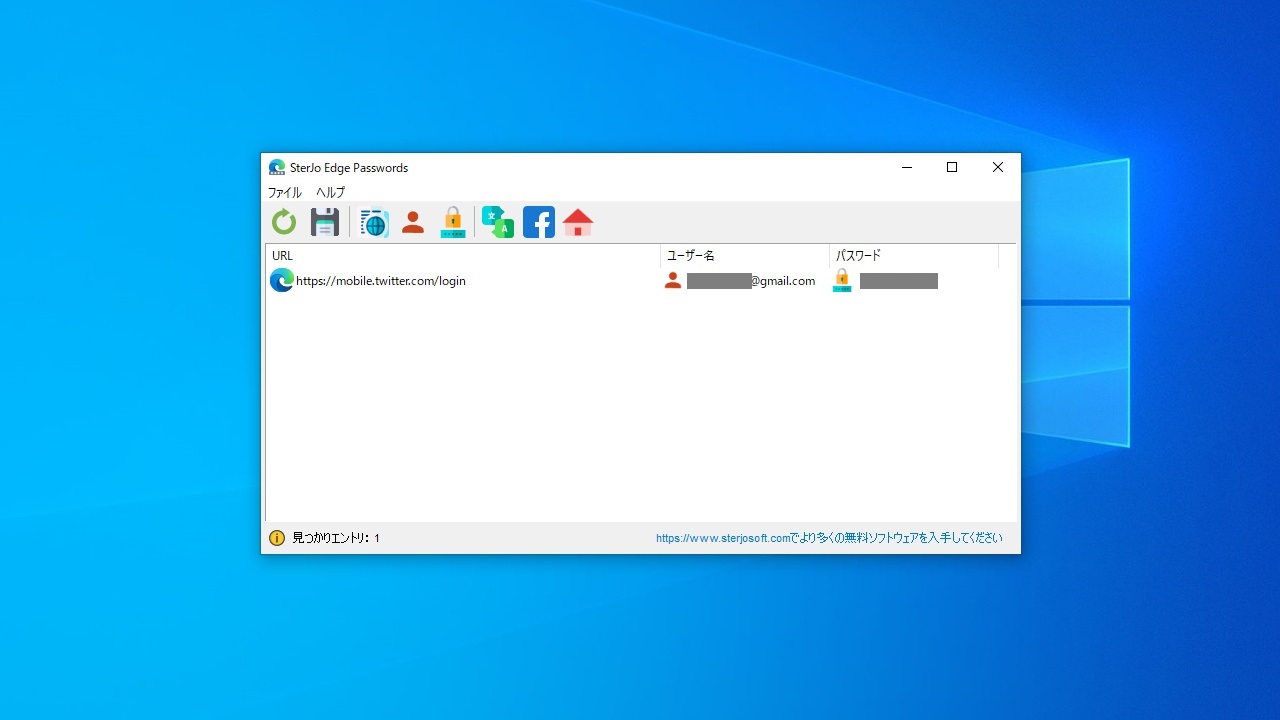1280x720 pixels.
Task: Click the @gmail.com username cell
Action: tap(751, 281)
